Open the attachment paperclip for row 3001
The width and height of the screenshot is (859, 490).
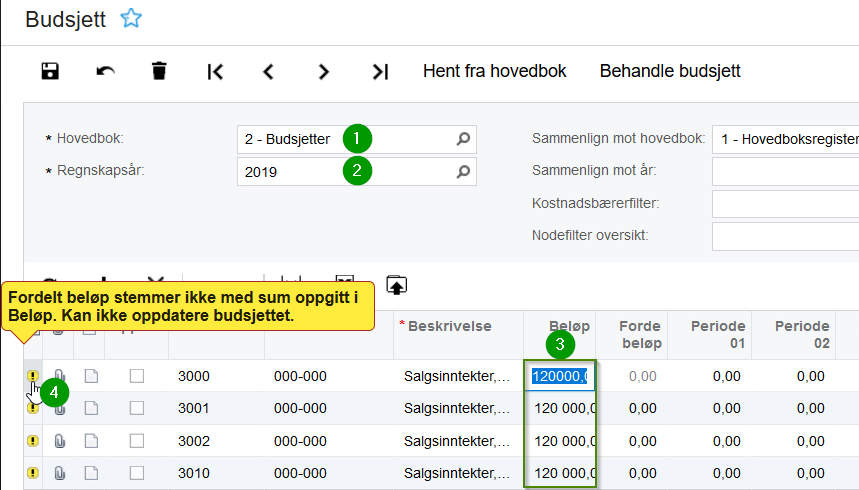[59, 408]
